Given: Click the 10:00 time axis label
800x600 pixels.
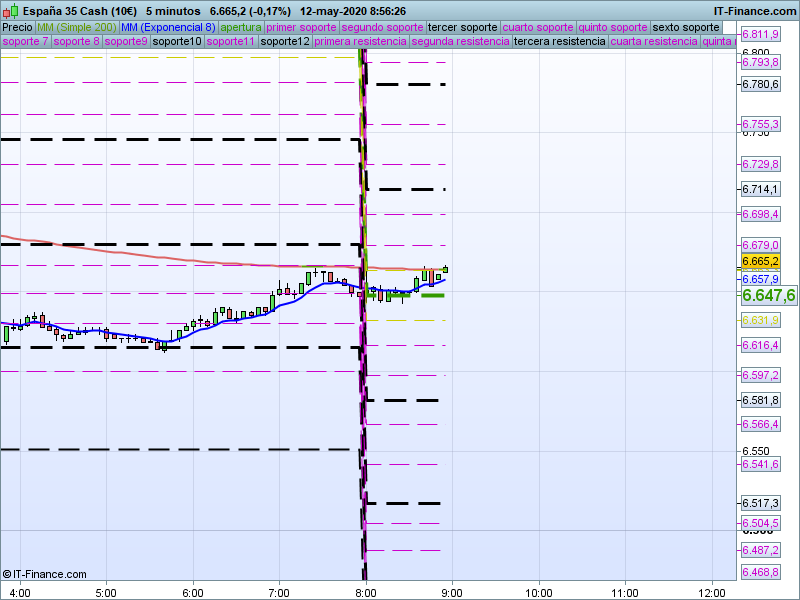Looking at the screenshot, I should coord(539,593).
